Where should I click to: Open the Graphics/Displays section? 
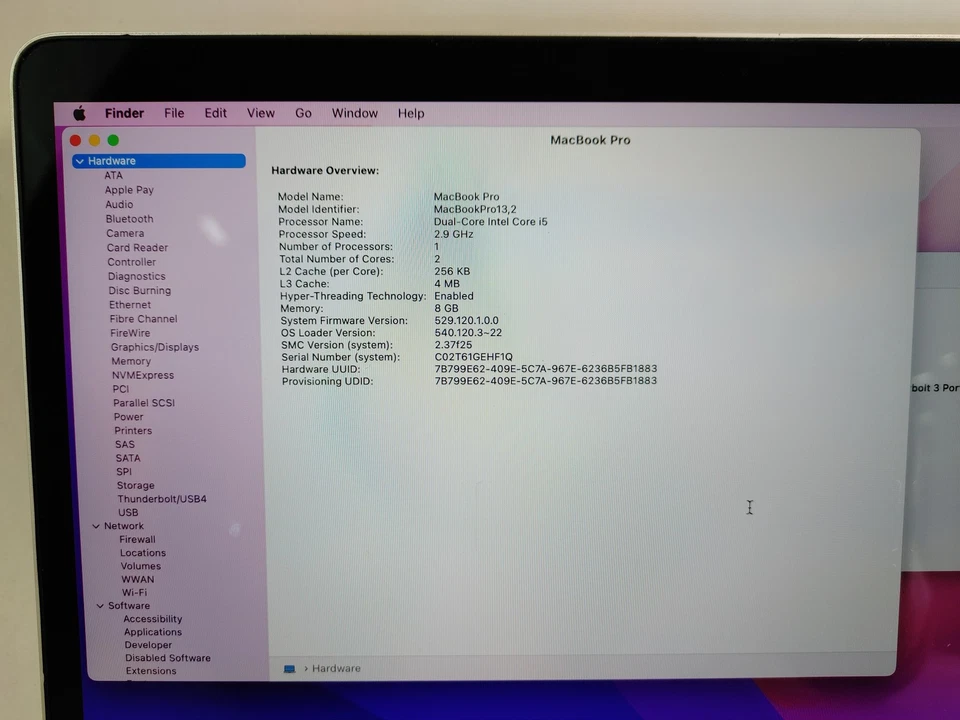(x=154, y=346)
